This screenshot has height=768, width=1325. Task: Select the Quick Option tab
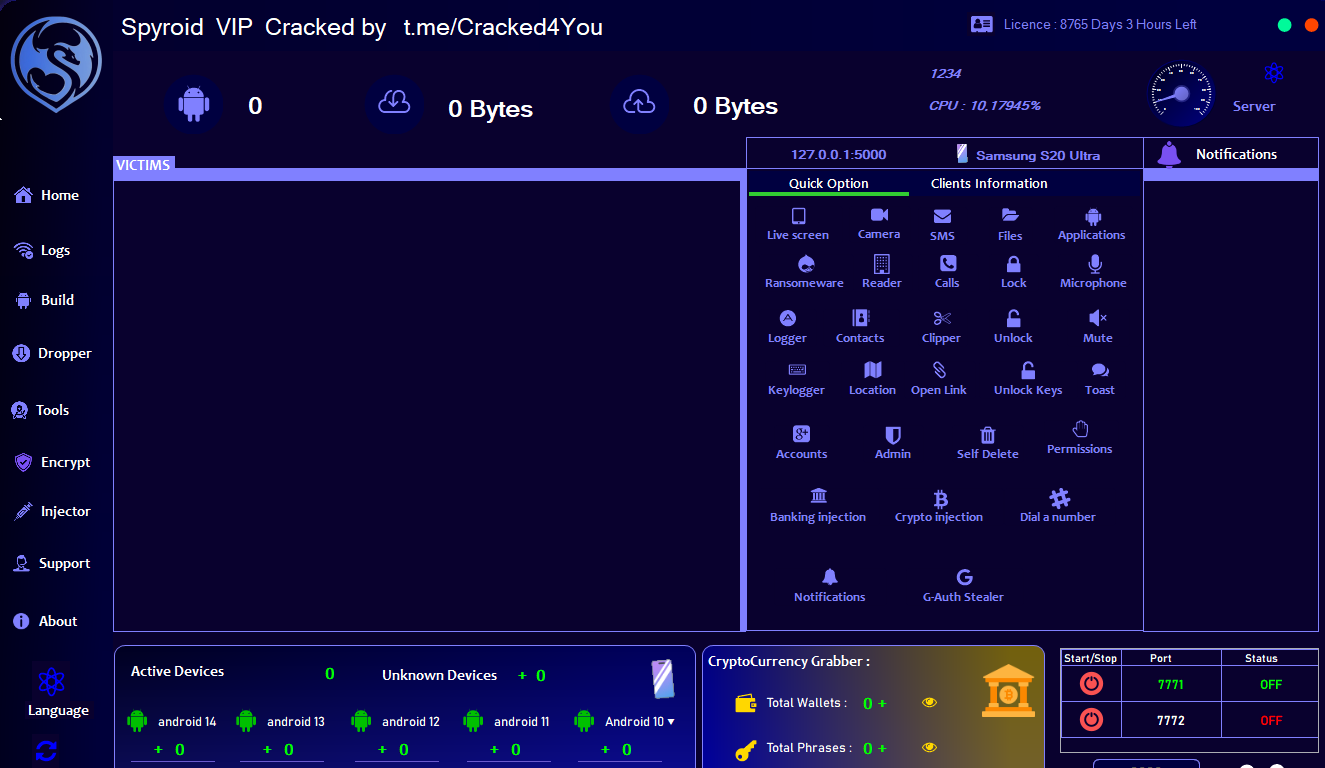pyautogui.click(x=828, y=183)
